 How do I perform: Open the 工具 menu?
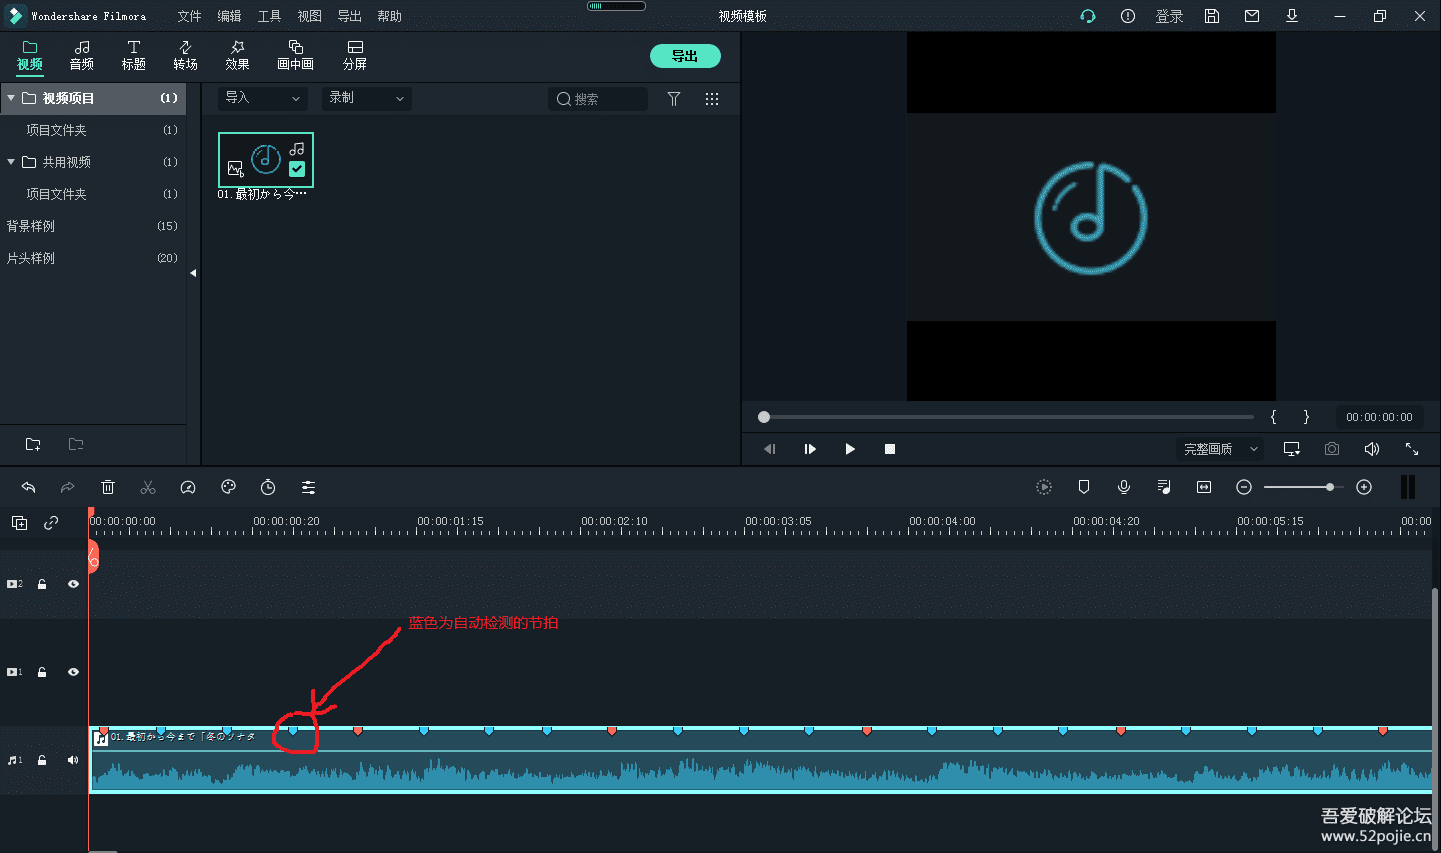point(269,16)
